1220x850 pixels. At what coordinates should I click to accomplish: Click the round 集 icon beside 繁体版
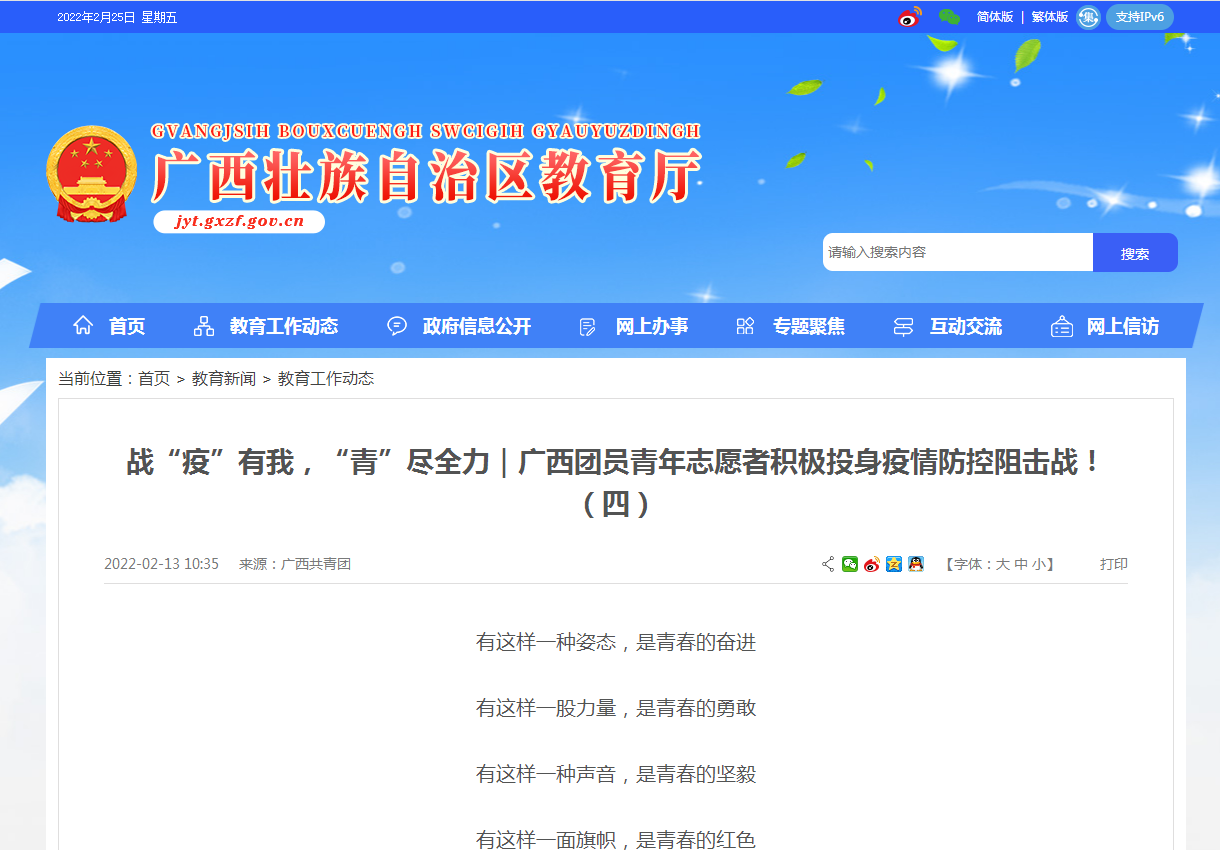pyautogui.click(x=1088, y=17)
